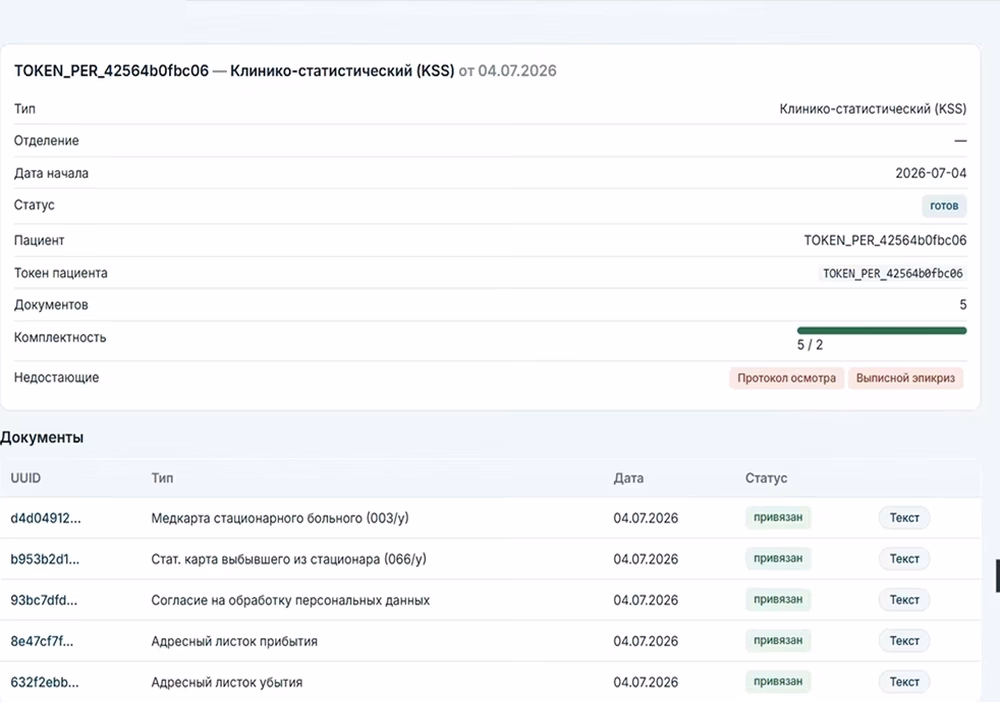
Task: Click Стат. карта выбывшего из стационара type cell
Action: [x=289, y=559]
